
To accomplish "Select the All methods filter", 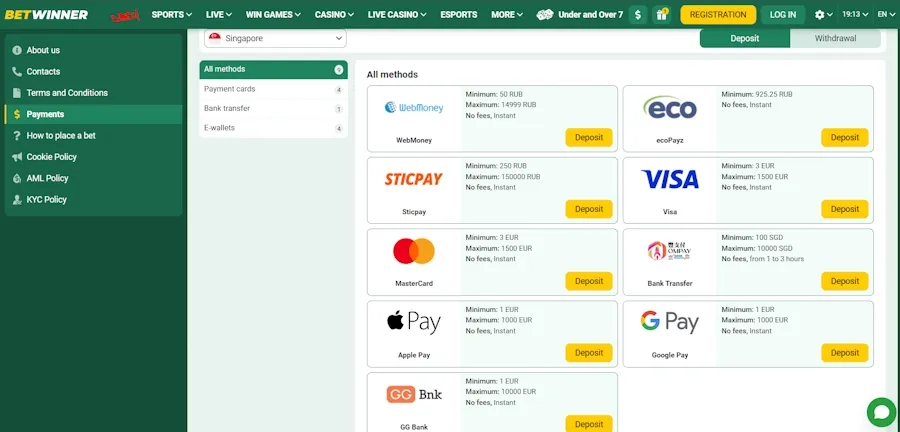I will point(273,69).
